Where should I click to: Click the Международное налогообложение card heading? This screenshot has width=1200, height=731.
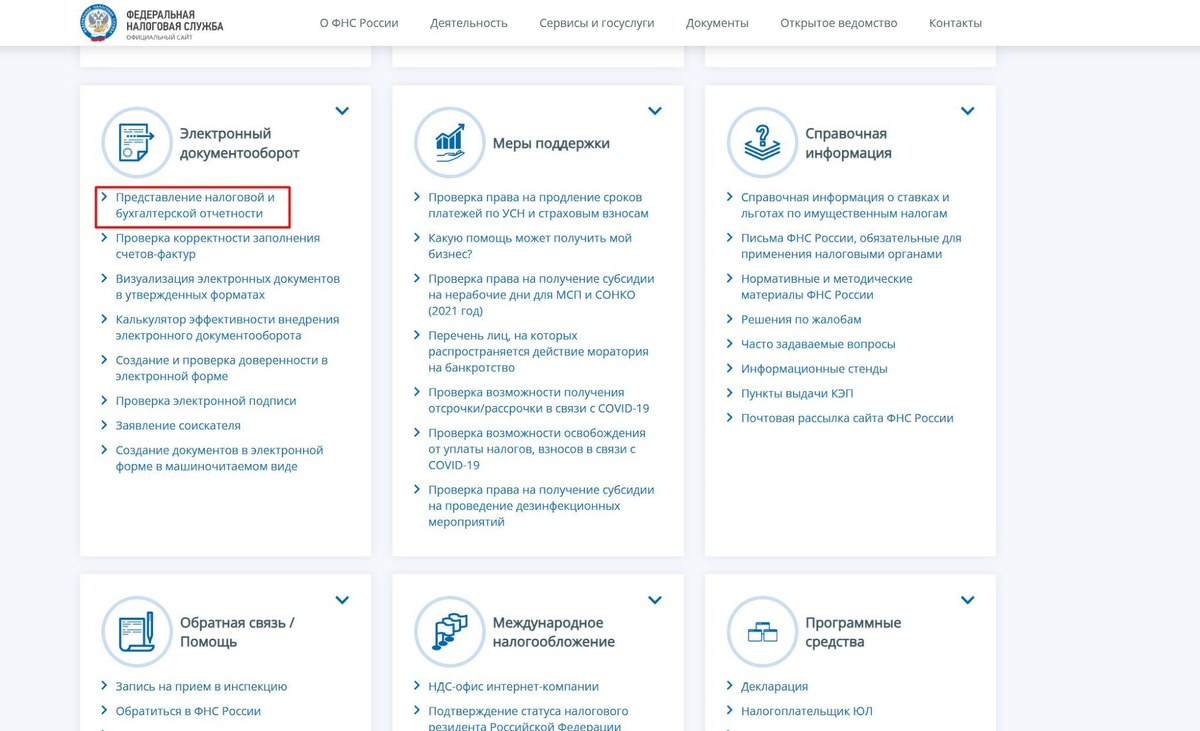coord(554,632)
